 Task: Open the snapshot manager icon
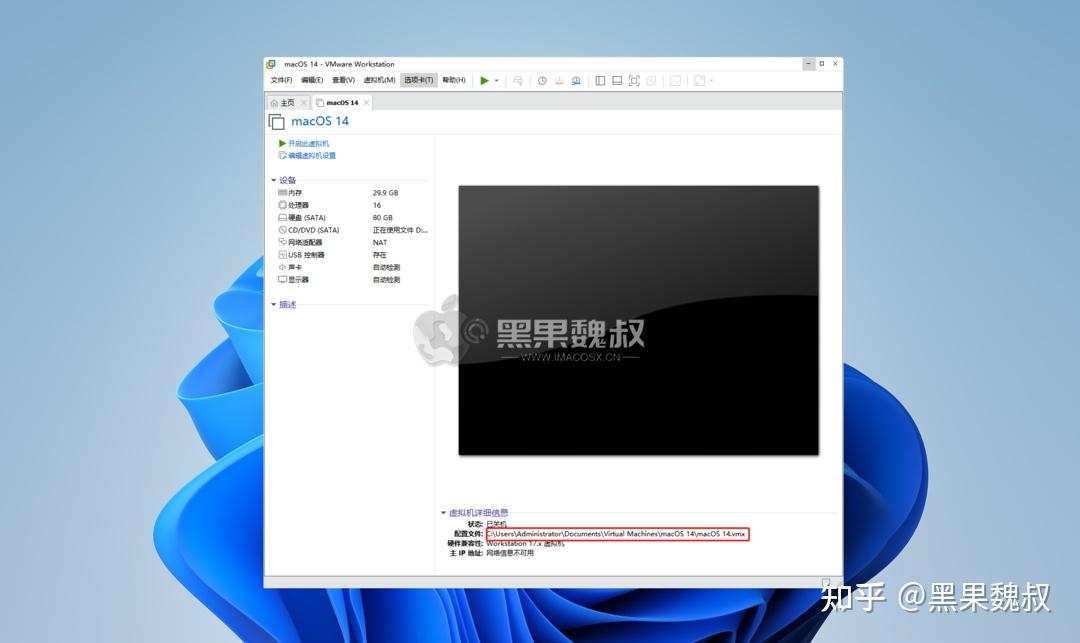[576, 80]
